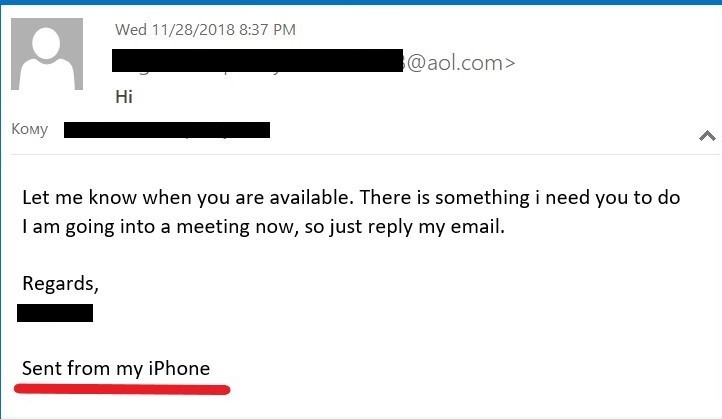Click the redacted sender name bar
The width and height of the screenshot is (722, 419).
click(x=257, y=60)
